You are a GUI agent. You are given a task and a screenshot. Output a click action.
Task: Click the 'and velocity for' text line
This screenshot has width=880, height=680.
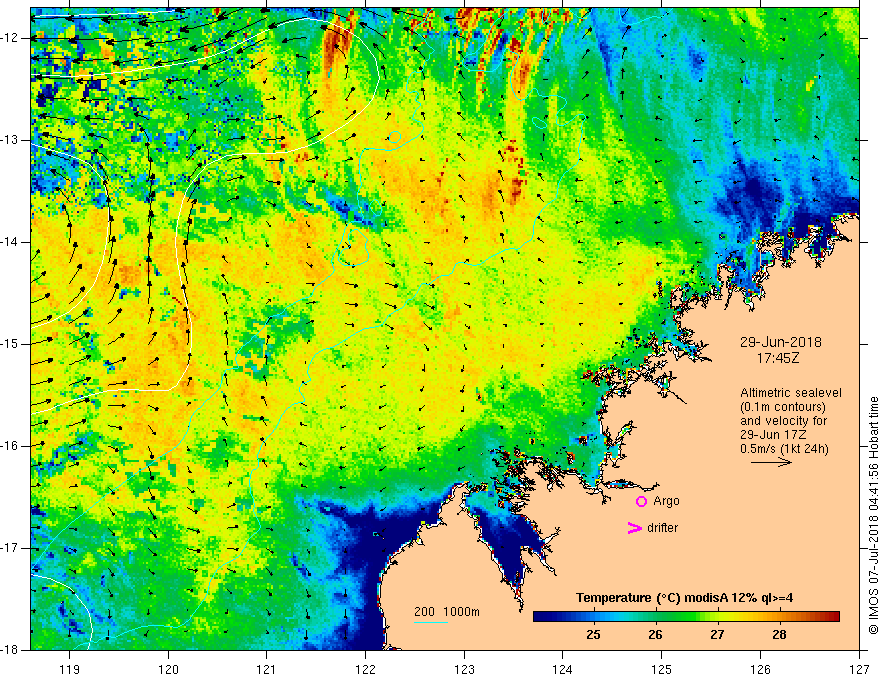click(783, 421)
